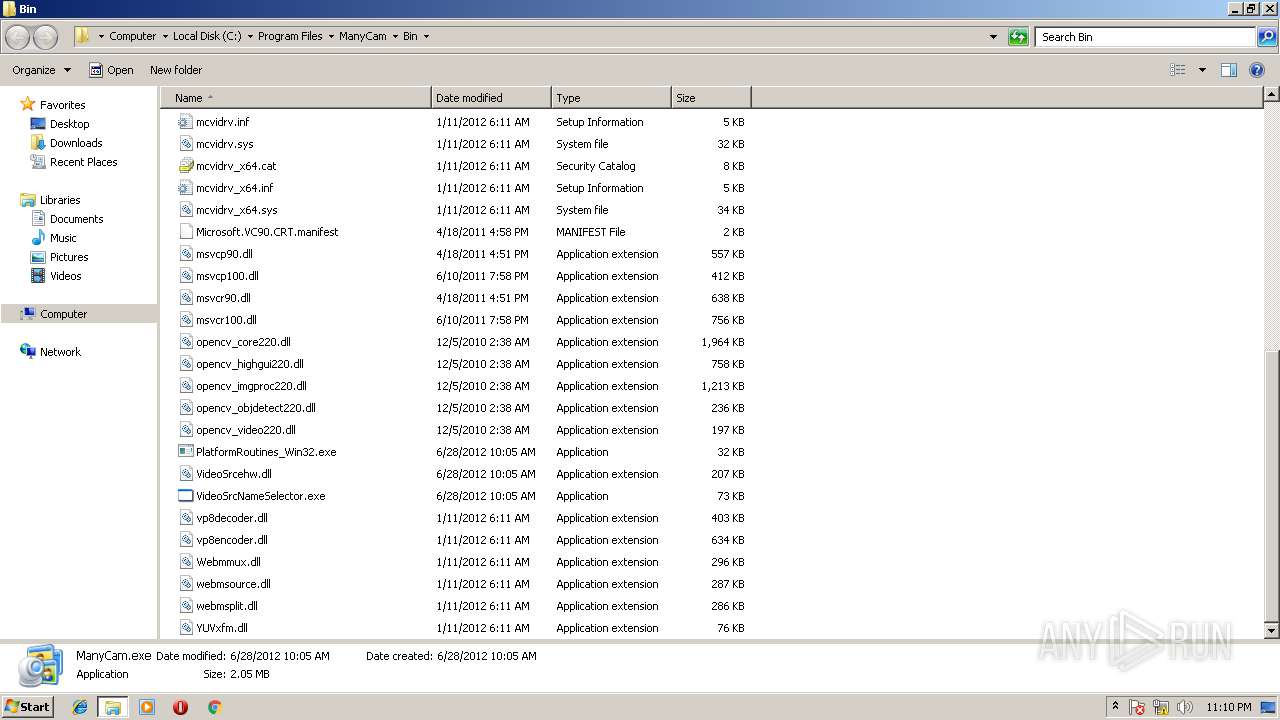Click the Search Bin input field
The image size is (1280, 720).
click(1145, 37)
